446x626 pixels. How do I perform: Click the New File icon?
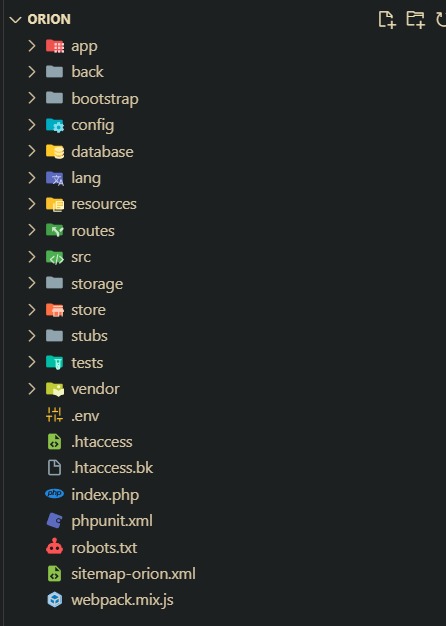[387, 19]
